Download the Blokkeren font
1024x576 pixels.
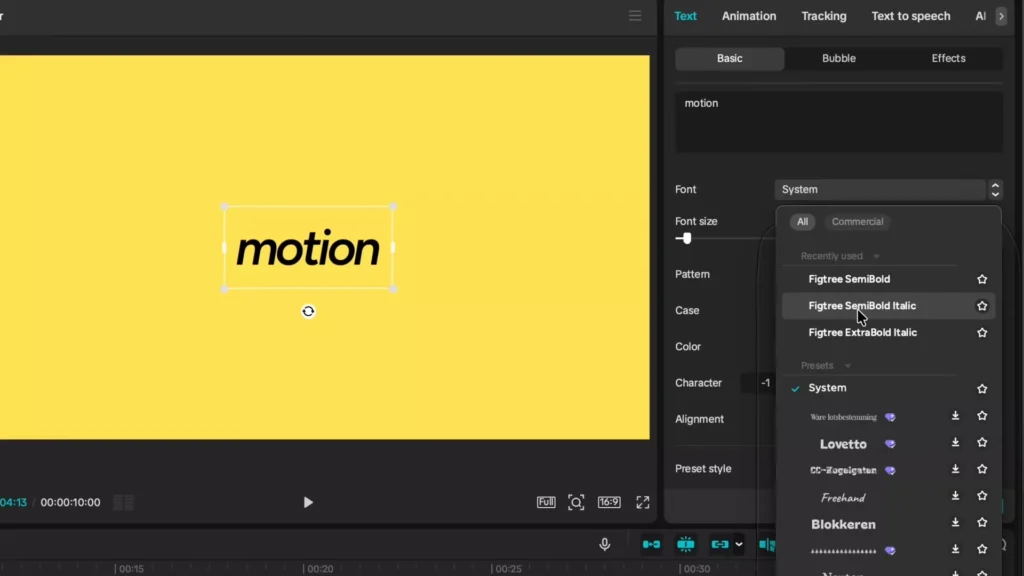[955, 523]
